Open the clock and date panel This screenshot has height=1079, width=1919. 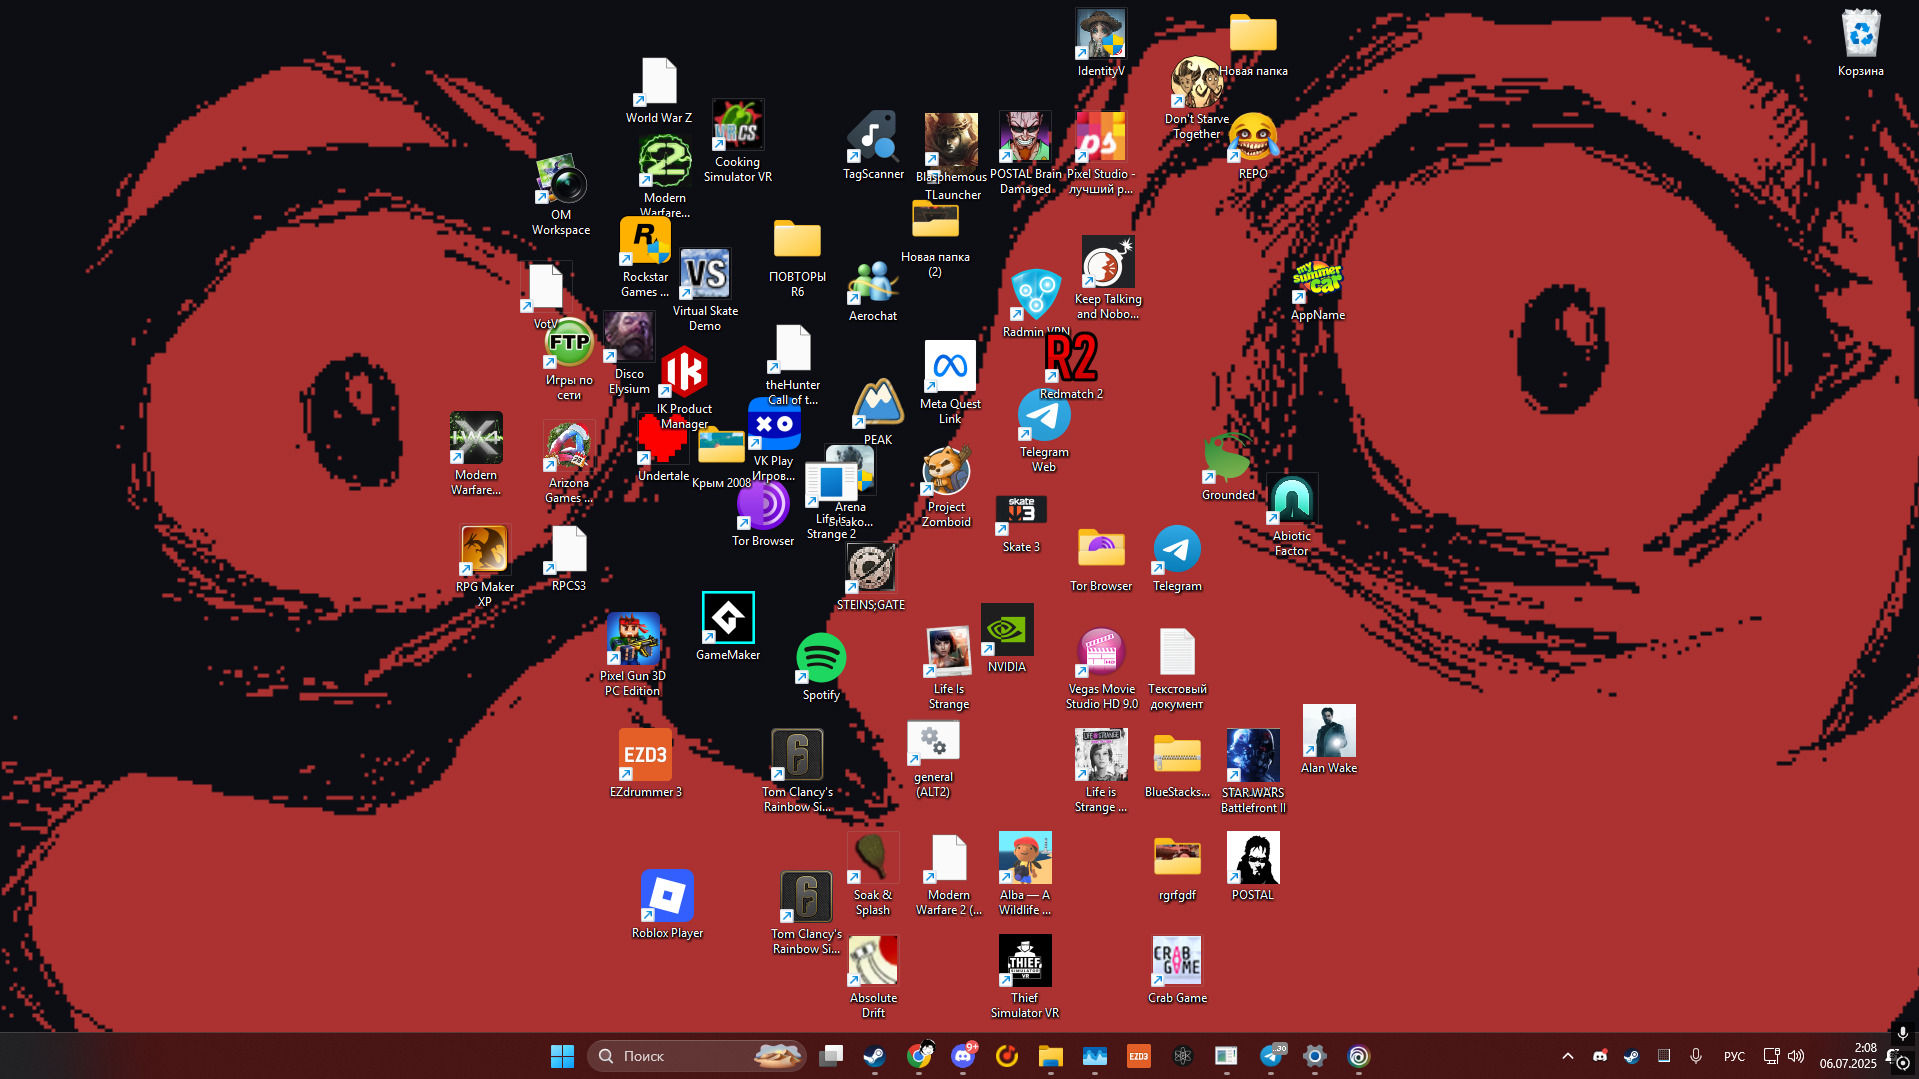[x=1848, y=1056]
